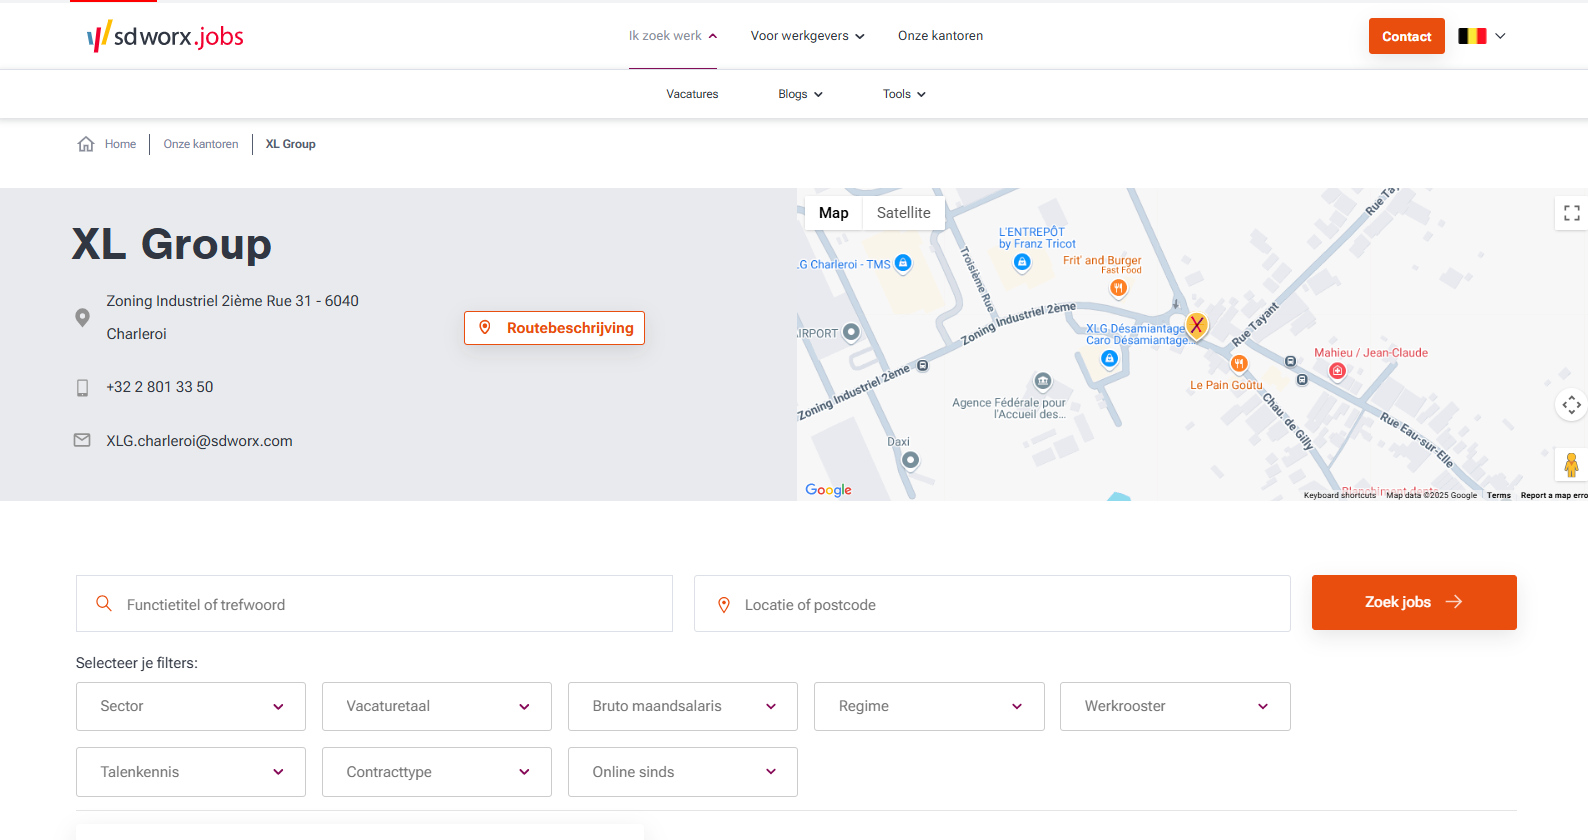Screen dimensions: 1588x840
Task: Open the language selector chevron
Action: point(1500,36)
